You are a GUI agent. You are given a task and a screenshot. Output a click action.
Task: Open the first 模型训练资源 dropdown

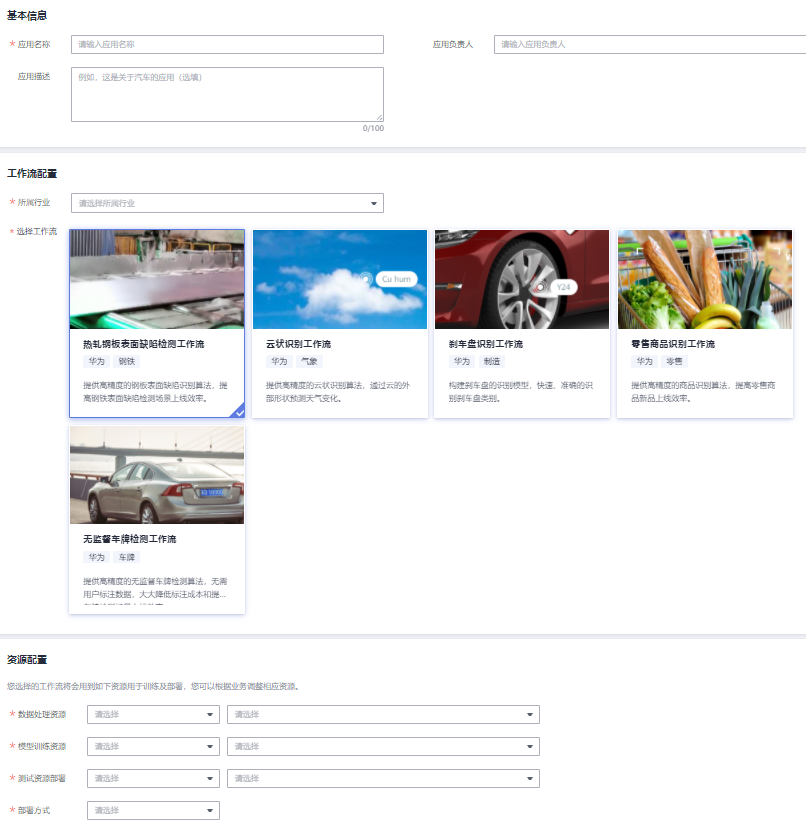tap(154, 746)
